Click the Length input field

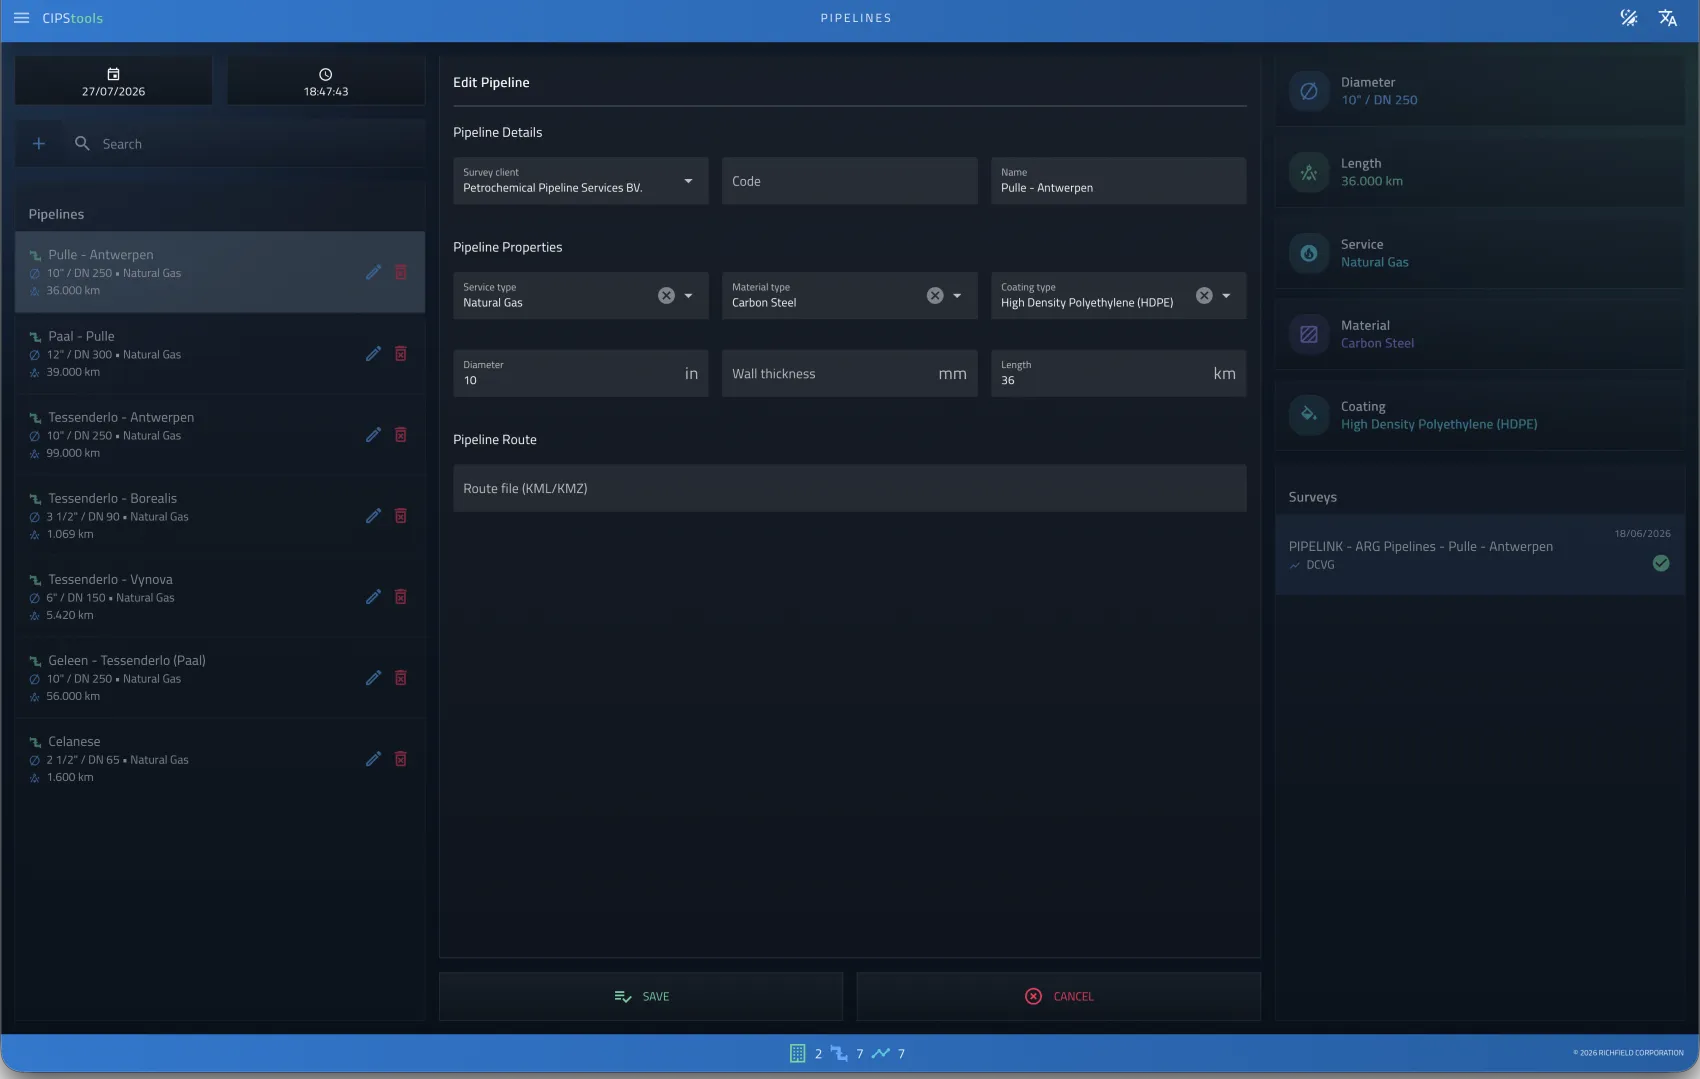coord(1119,373)
